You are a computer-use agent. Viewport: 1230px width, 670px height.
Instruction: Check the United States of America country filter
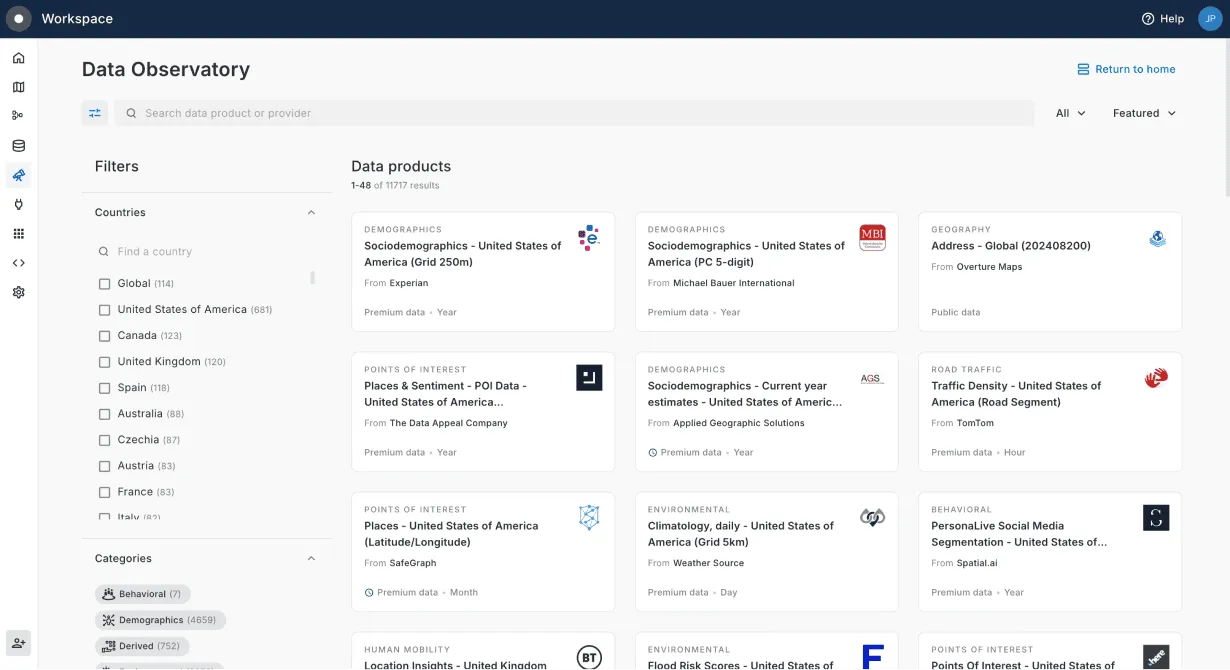104,309
